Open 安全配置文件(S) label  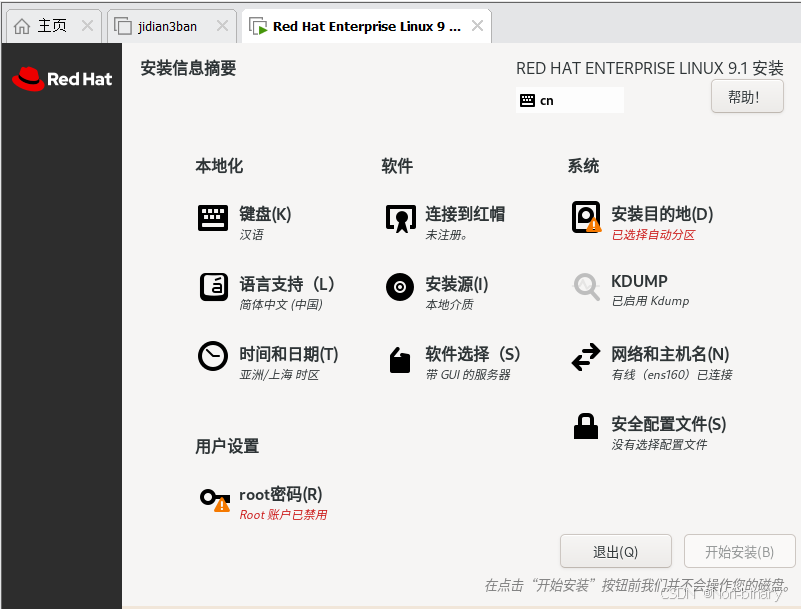[x=669, y=424]
